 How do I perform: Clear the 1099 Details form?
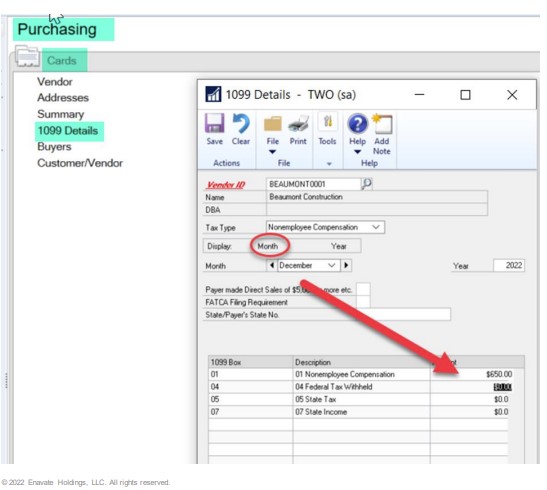(241, 129)
